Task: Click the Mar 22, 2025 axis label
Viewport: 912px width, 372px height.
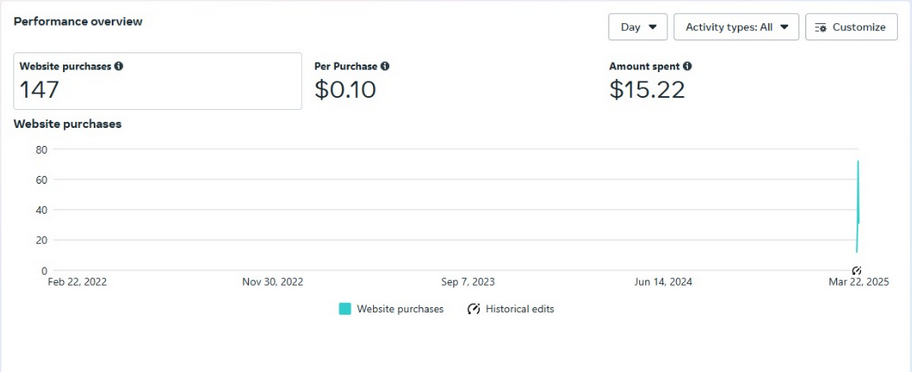Action: click(858, 282)
